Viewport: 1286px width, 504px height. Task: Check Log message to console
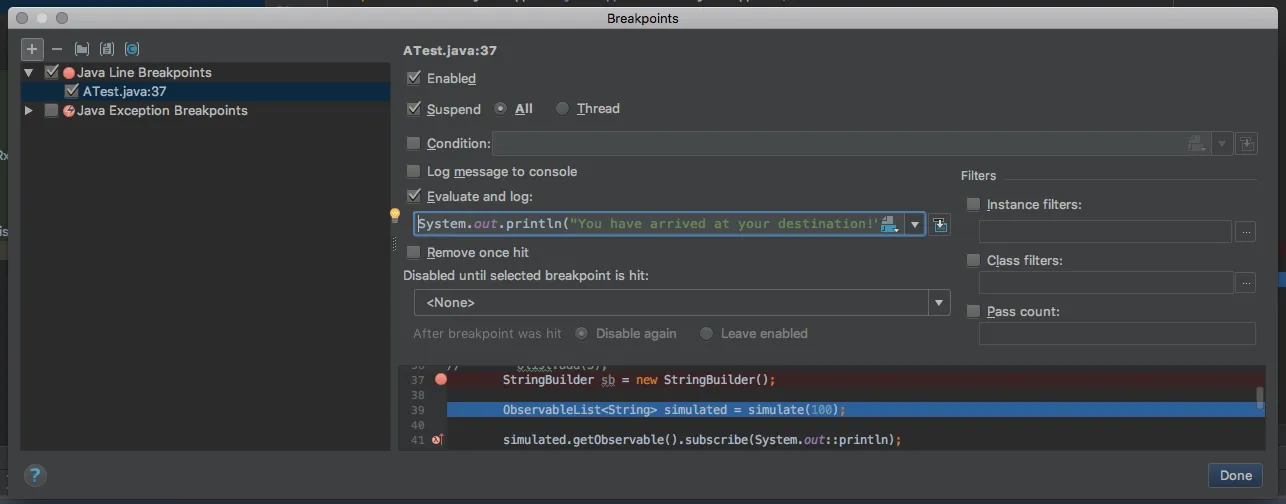click(x=414, y=172)
